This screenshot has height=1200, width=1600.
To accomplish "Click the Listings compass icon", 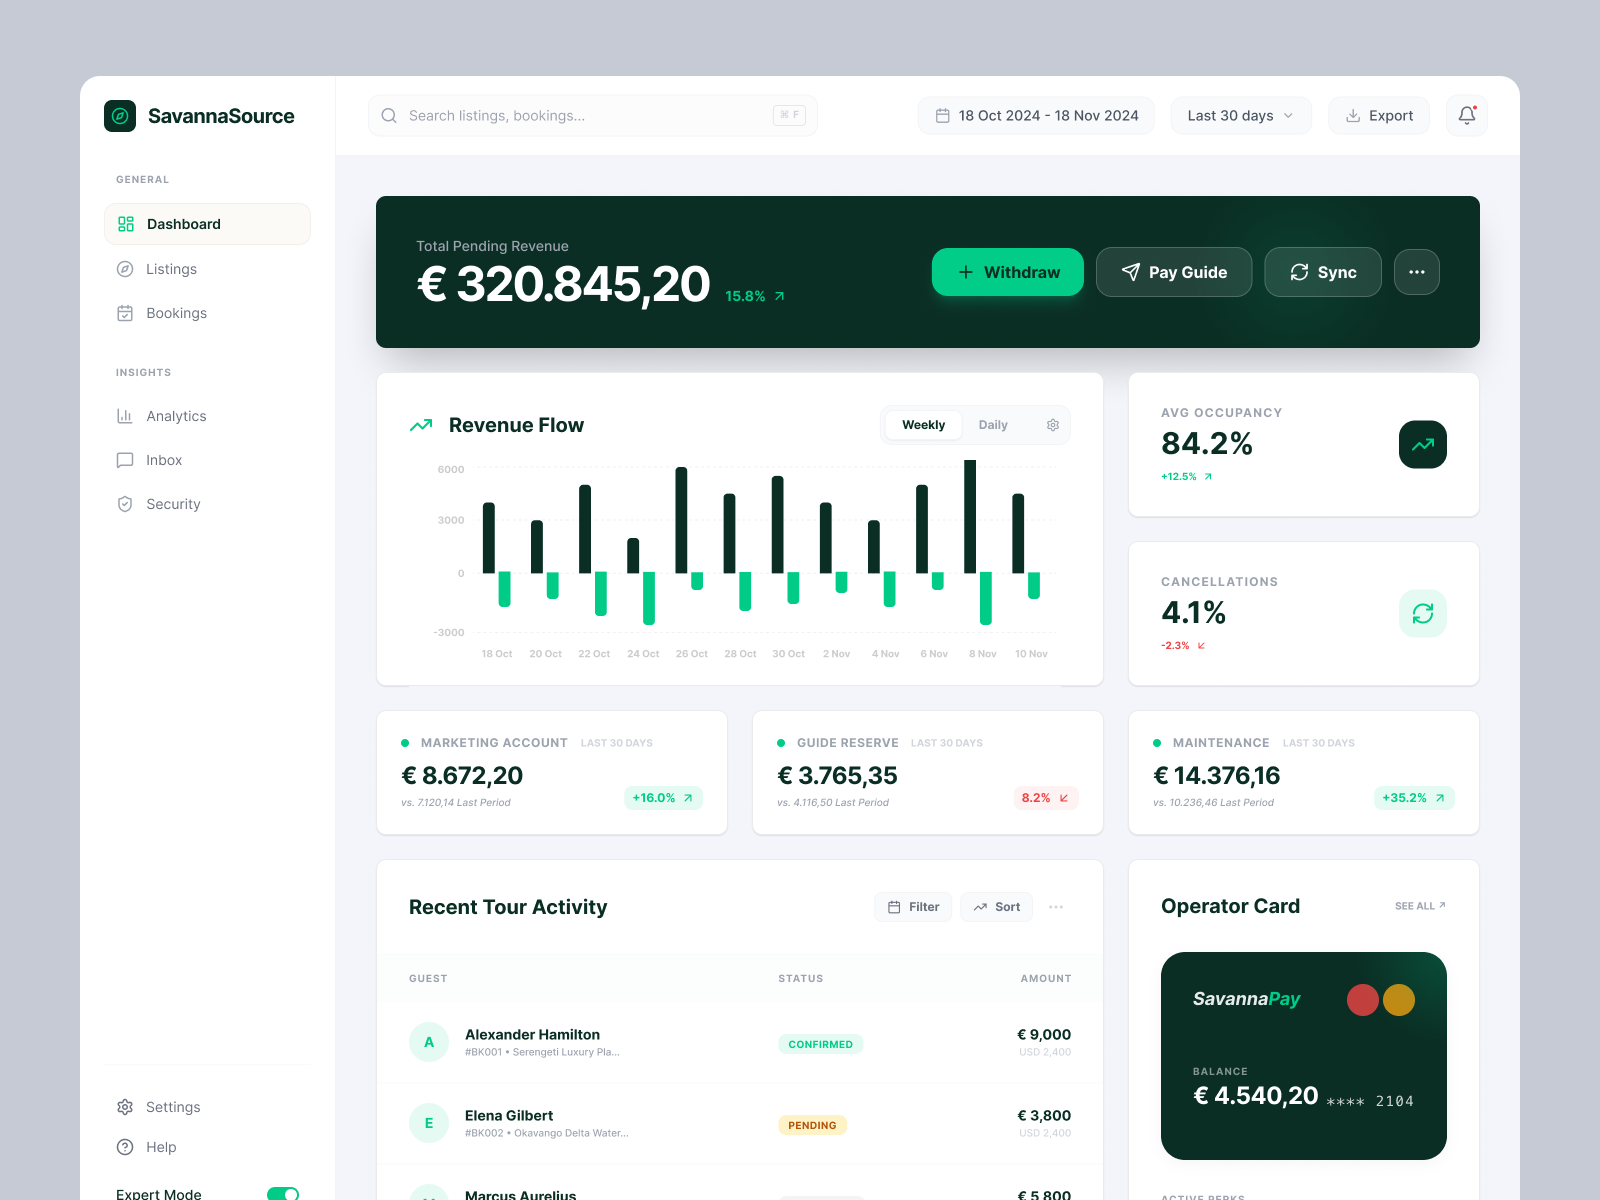I will tap(125, 269).
